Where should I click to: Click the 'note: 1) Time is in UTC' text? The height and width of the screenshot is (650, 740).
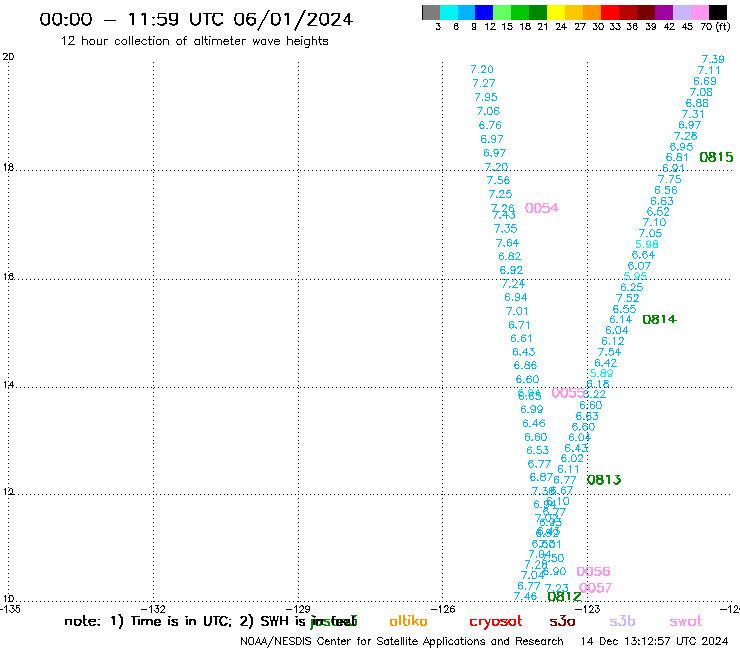click(x=148, y=621)
